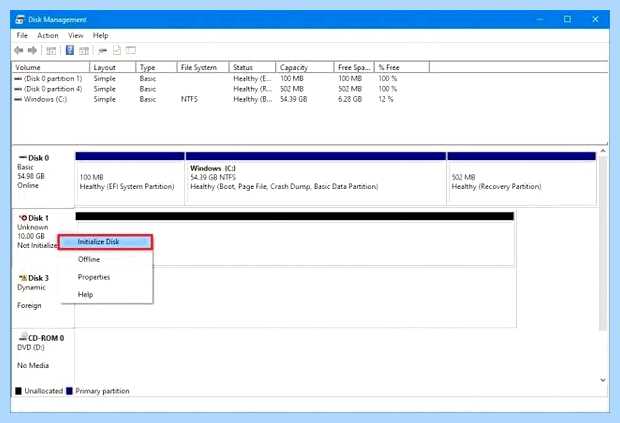
Task: Click the Disk 3 warning icon
Action: [x=23, y=278]
